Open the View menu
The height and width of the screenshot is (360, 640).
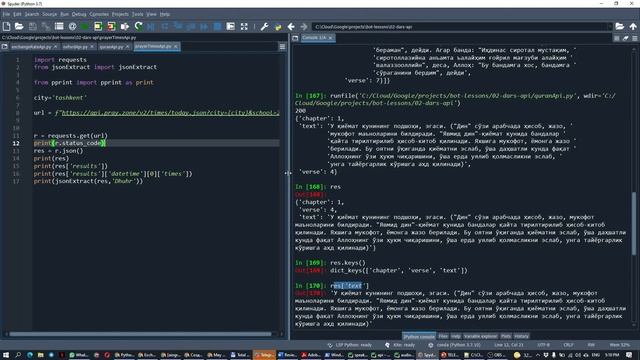pyautogui.click(x=151, y=14)
